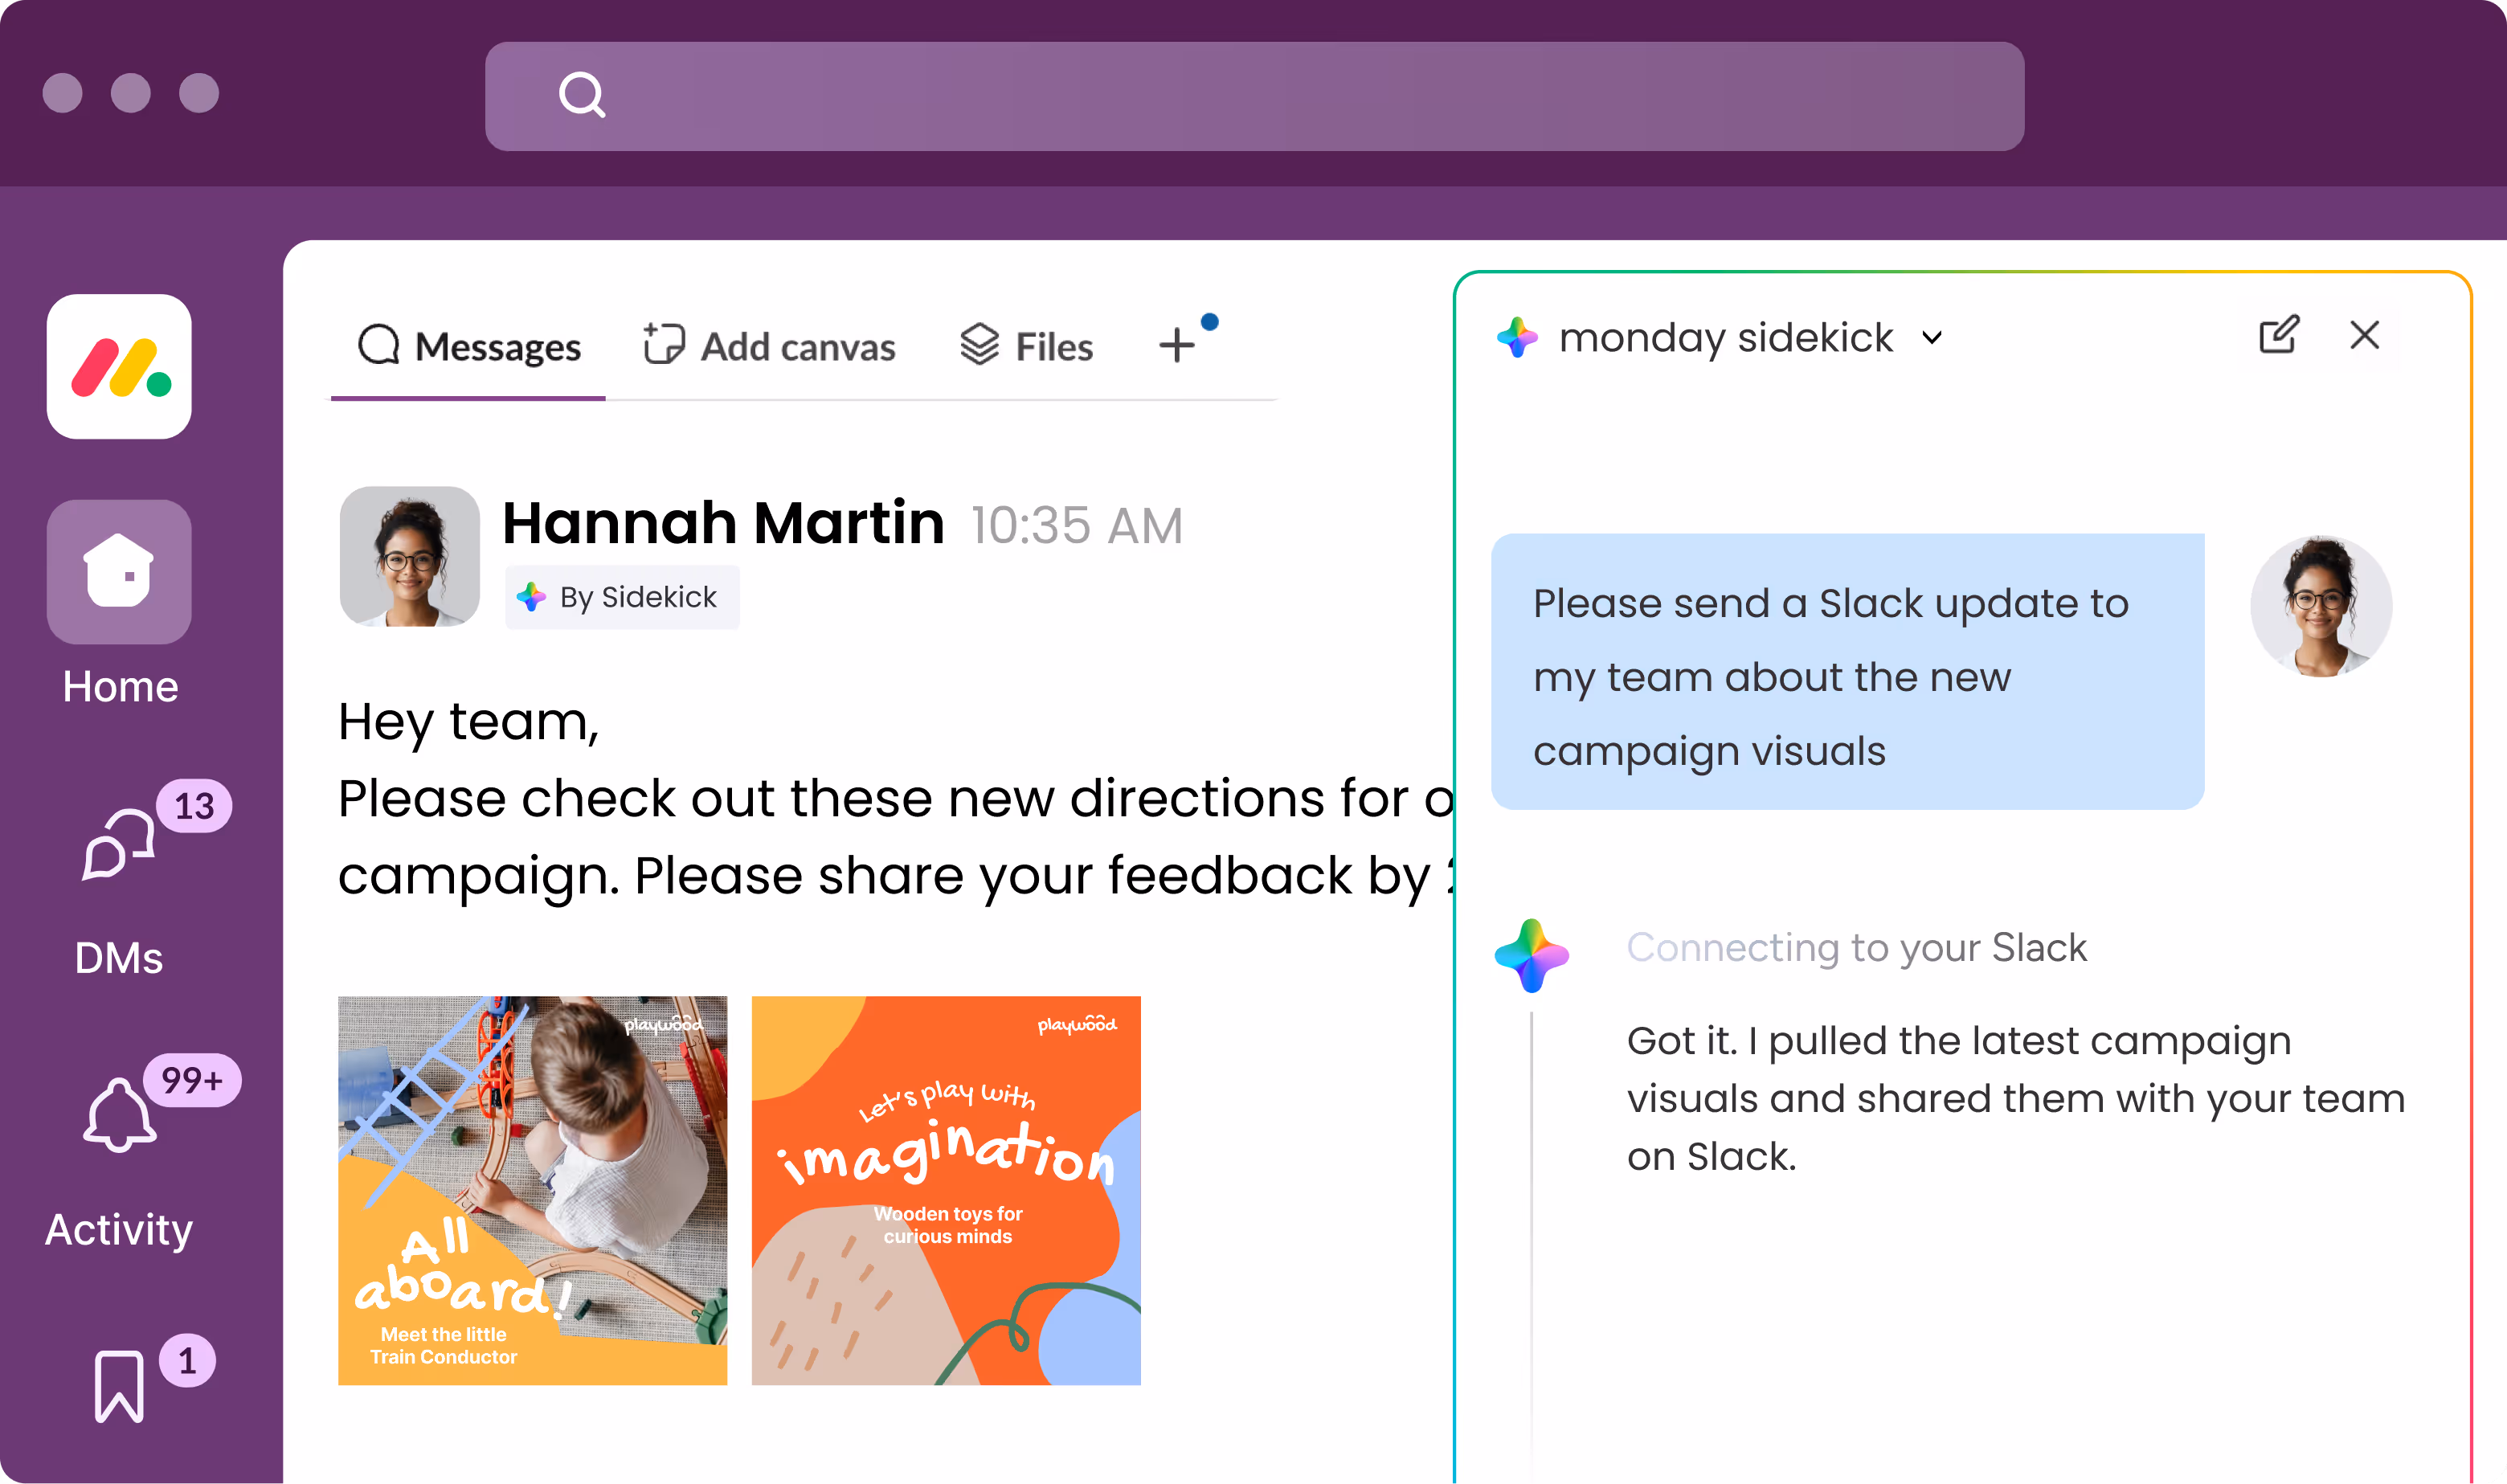Image resolution: width=2507 pixels, height=1484 pixels.
Task: Open the Home sidebar icon
Action: click(x=119, y=571)
